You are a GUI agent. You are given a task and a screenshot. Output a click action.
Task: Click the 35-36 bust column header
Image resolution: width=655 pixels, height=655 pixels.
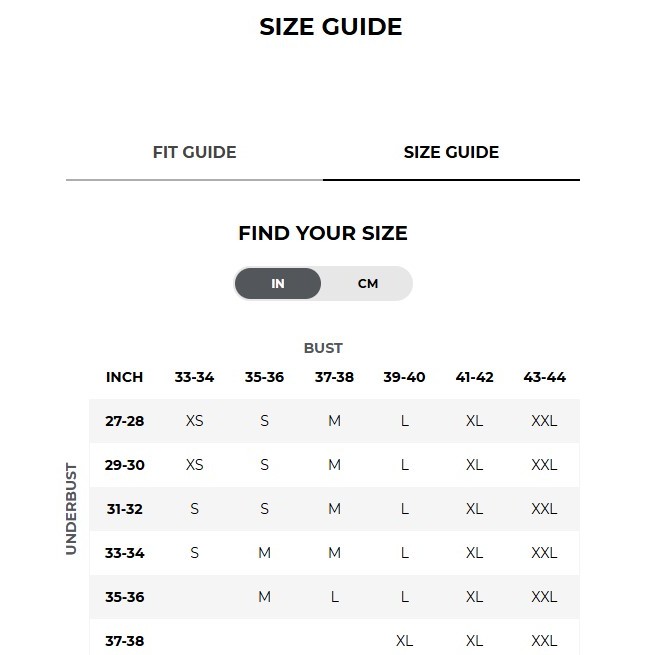264,377
